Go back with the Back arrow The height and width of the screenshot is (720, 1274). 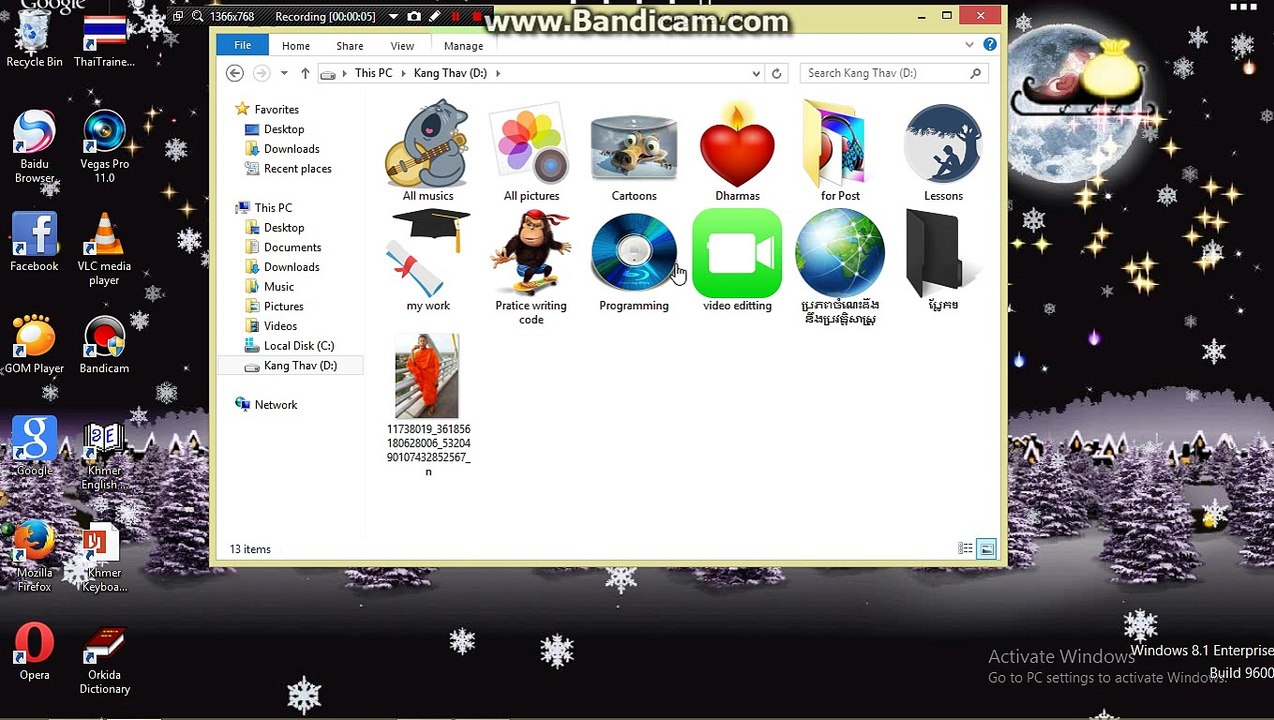pyautogui.click(x=235, y=73)
